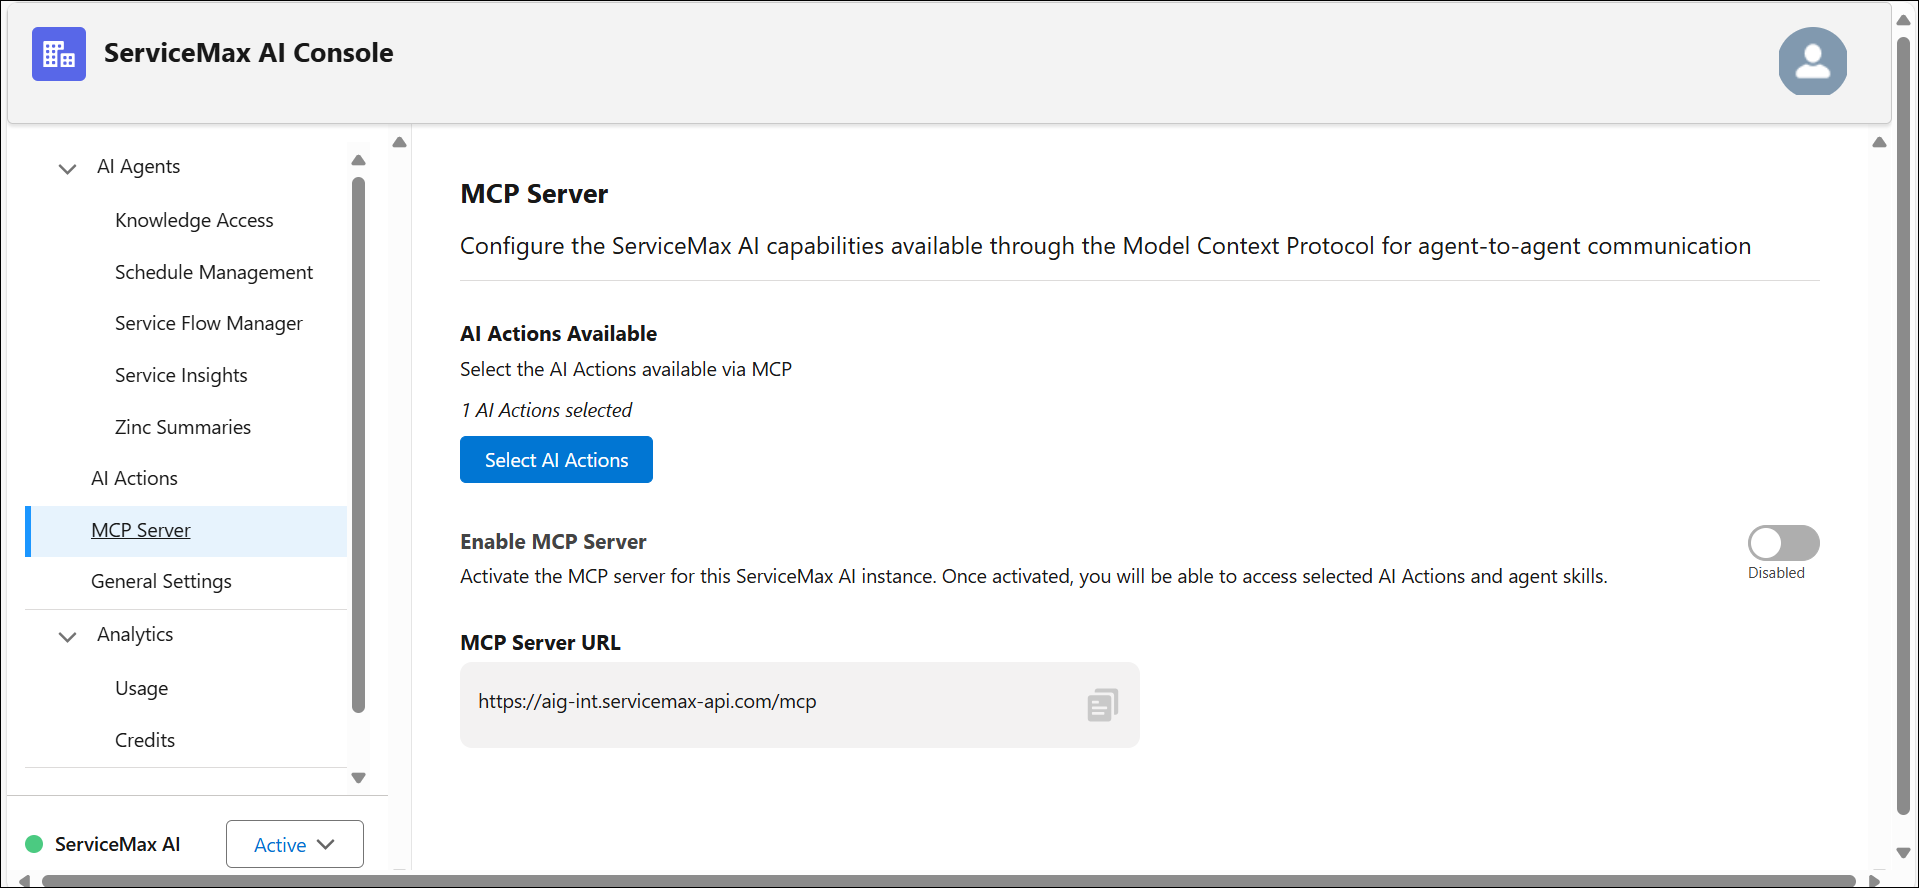Click the AI Actions Available heading

pos(558,333)
